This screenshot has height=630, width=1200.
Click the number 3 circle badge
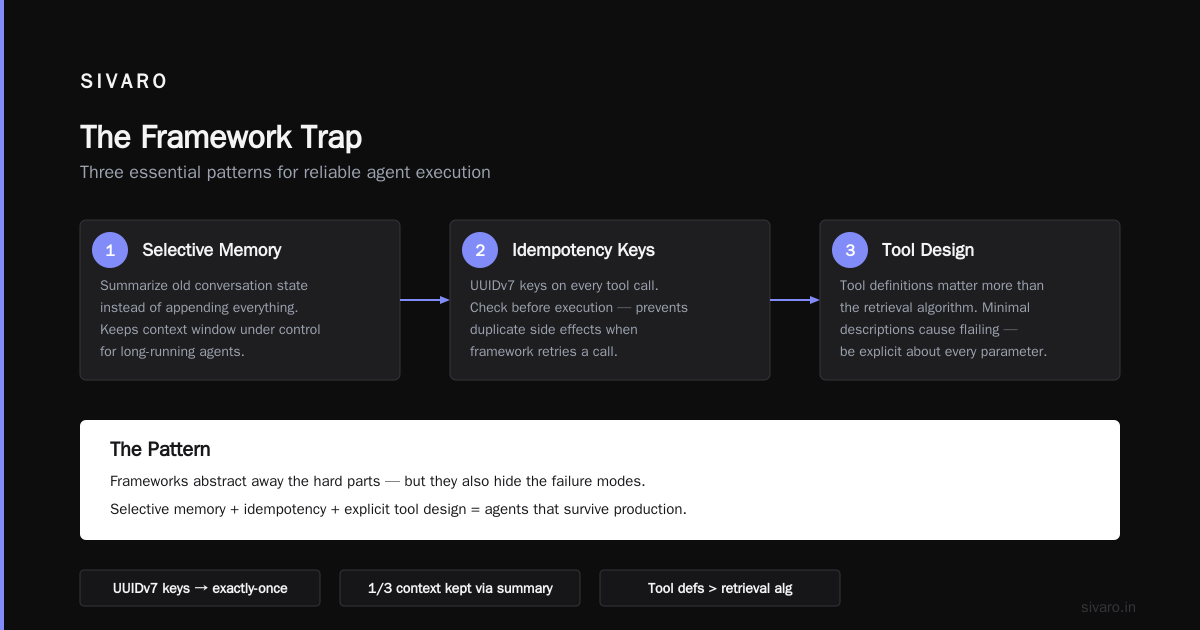tap(850, 250)
